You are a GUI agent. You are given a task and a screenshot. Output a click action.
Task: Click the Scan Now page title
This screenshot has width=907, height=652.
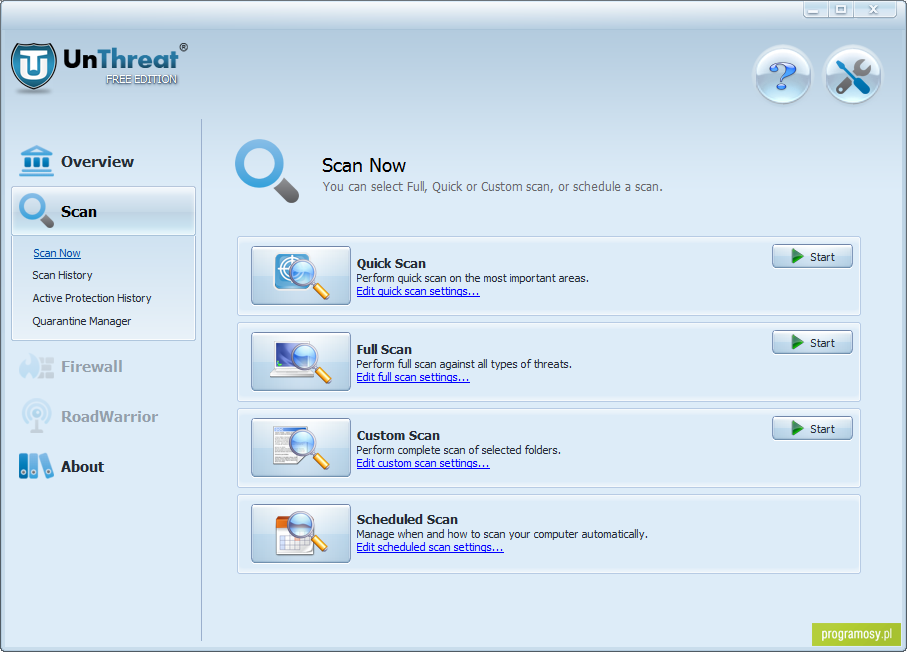364,165
